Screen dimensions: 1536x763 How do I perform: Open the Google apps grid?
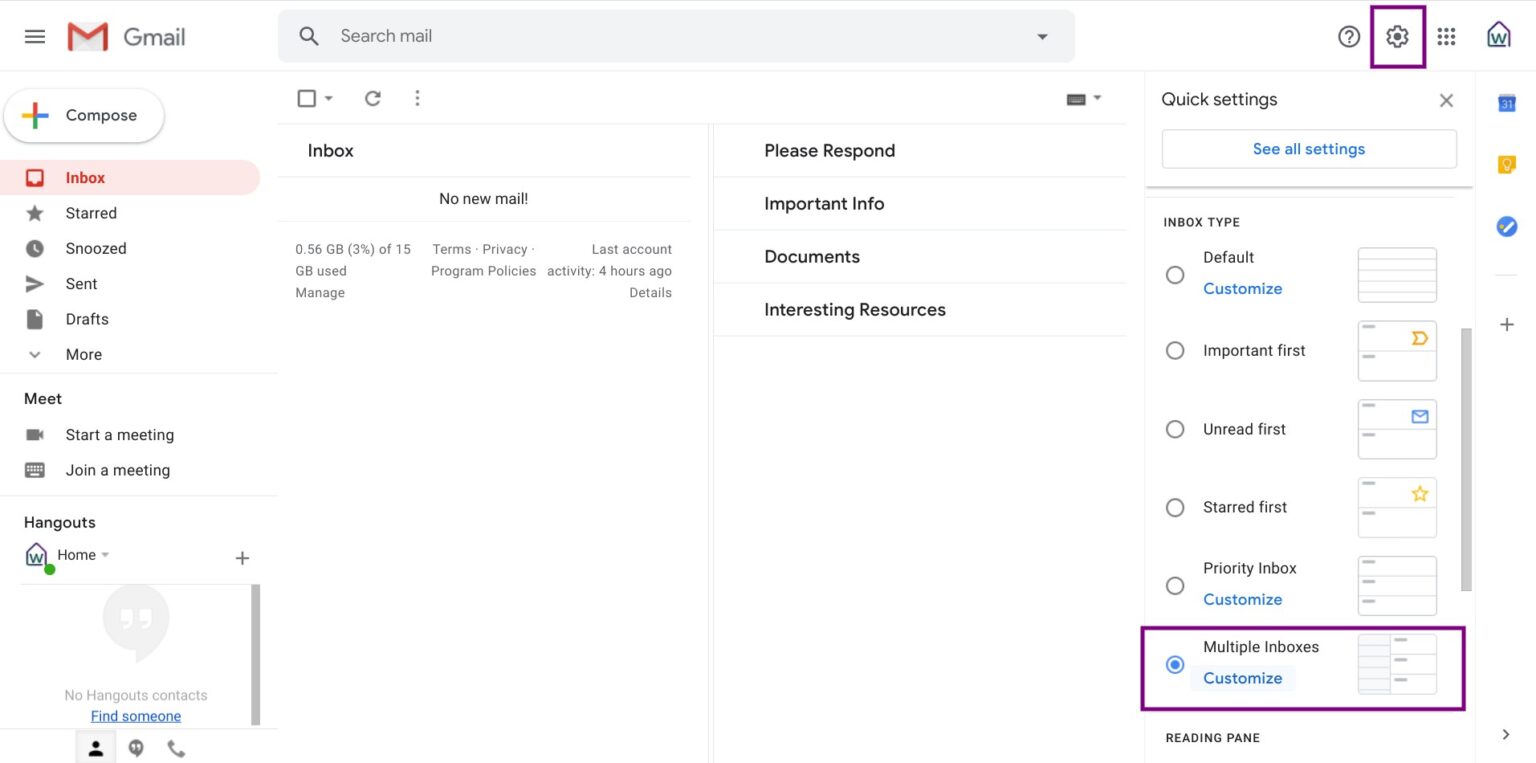(x=1446, y=36)
